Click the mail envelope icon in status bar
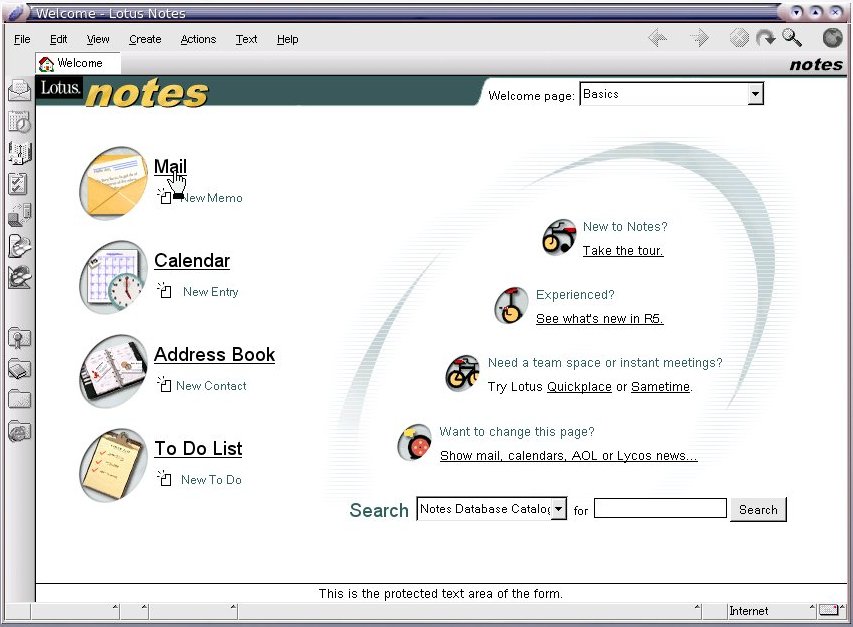Screen dimensions: 853x627 tap(829, 610)
